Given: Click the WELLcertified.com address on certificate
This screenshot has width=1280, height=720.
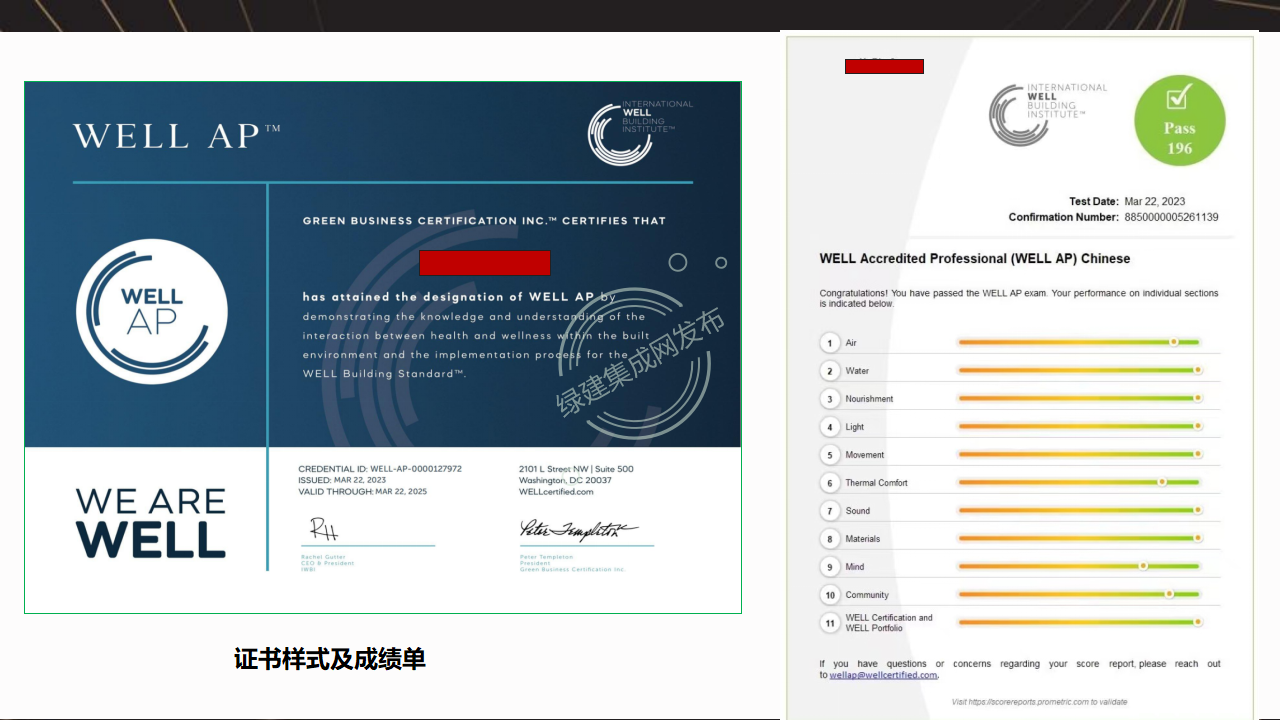Looking at the screenshot, I should pos(556,492).
